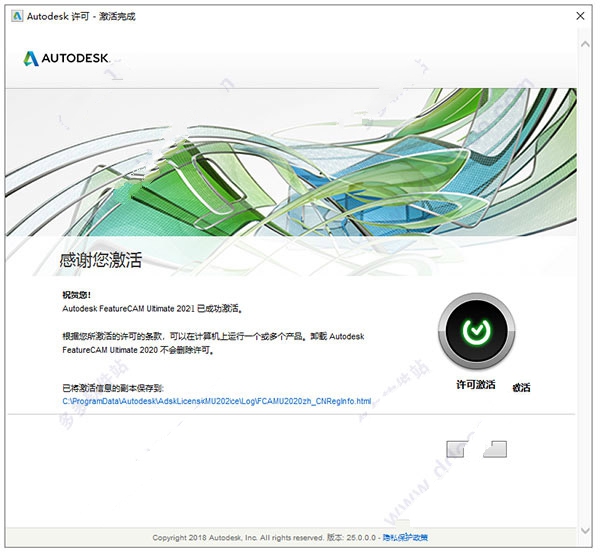The height and width of the screenshot is (553, 600).
Task: Click the 感谢您激活 heading
Action: (x=101, y=260)
